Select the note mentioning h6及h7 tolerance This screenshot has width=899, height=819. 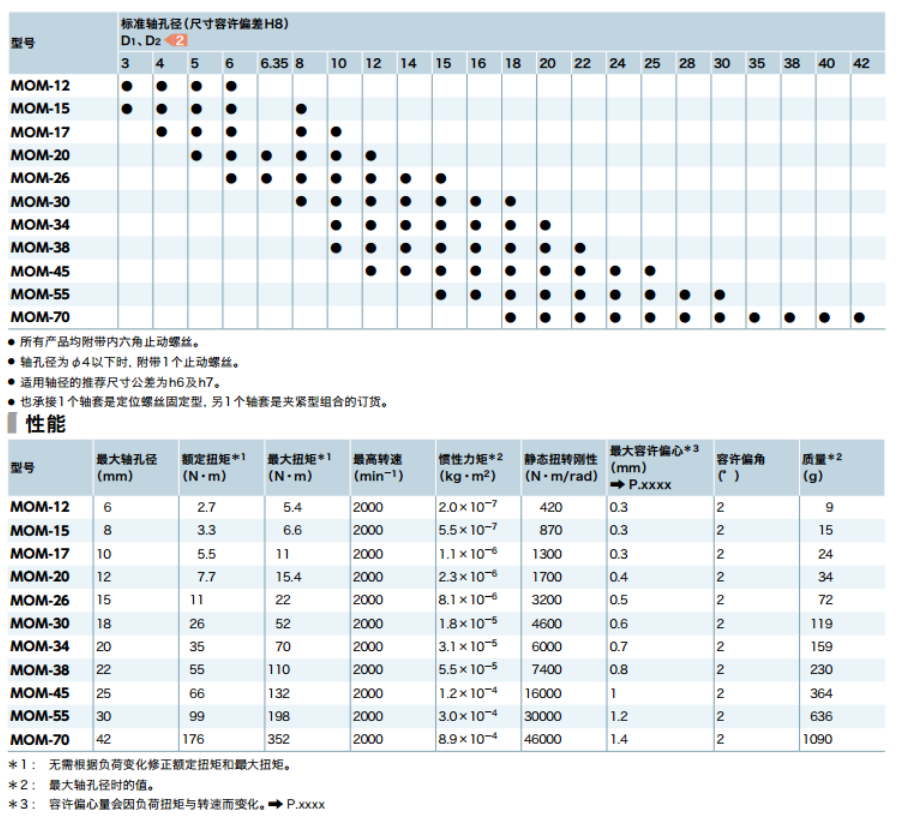120,383
